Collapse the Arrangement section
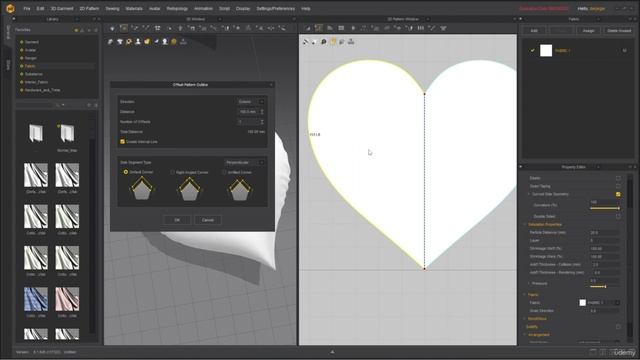This screenshot has height=360, width=640. [525, 335]
